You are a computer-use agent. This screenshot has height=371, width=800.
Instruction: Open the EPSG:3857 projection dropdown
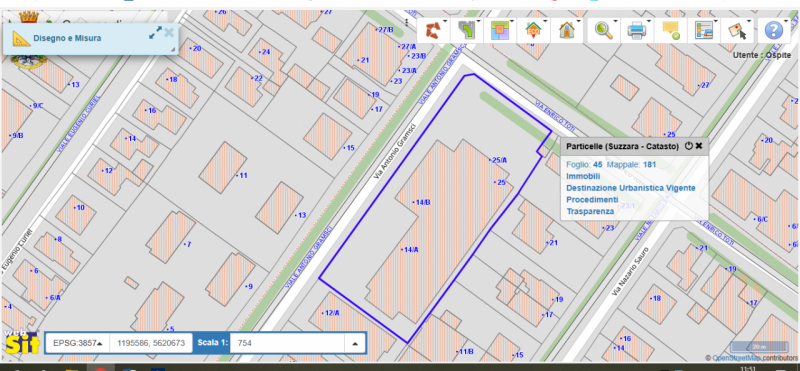click(x=78, y=343)
